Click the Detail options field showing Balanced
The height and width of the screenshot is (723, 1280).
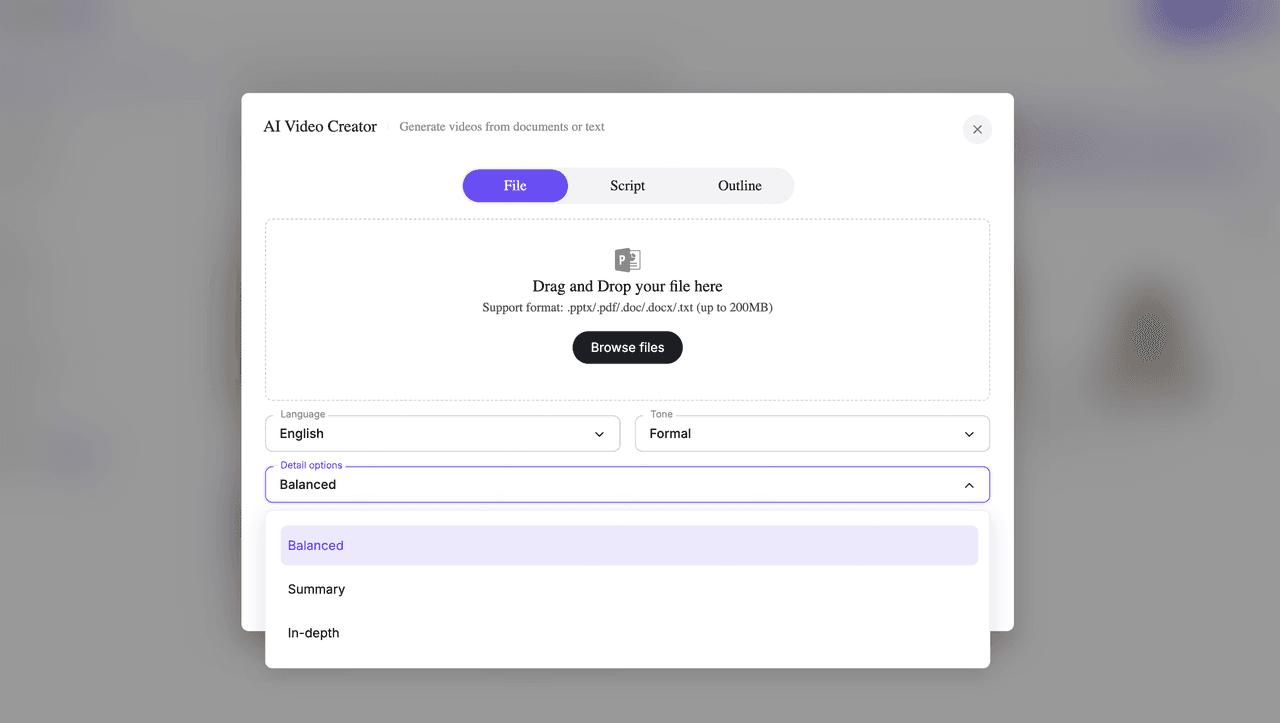point(600,485)
